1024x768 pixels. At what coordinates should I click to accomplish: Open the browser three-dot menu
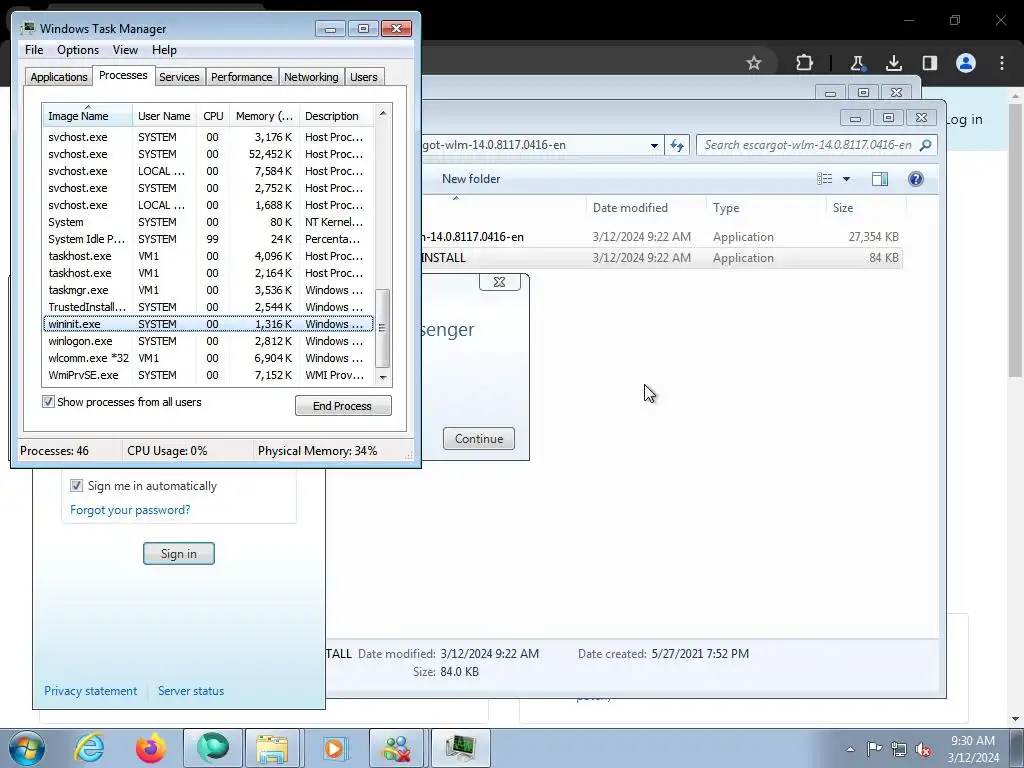click(x=1002, y=63)
